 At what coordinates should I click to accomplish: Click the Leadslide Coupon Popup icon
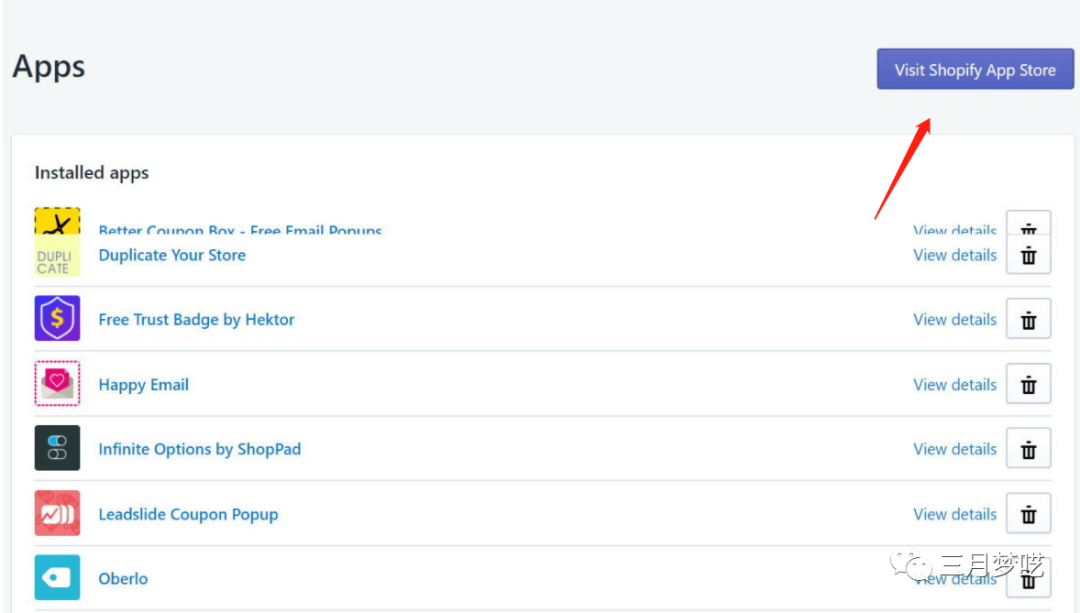pos(57,514)
